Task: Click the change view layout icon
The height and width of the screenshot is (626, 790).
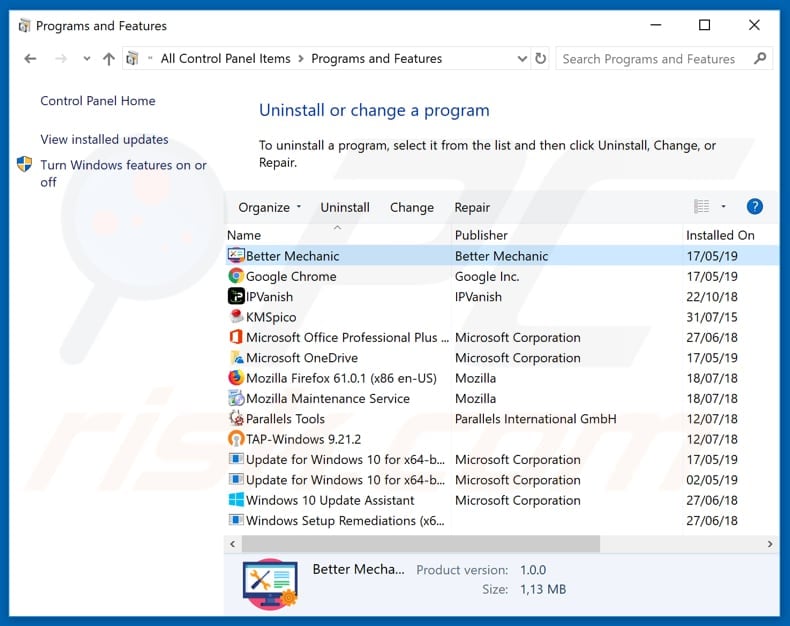Action: click(701, 206)
